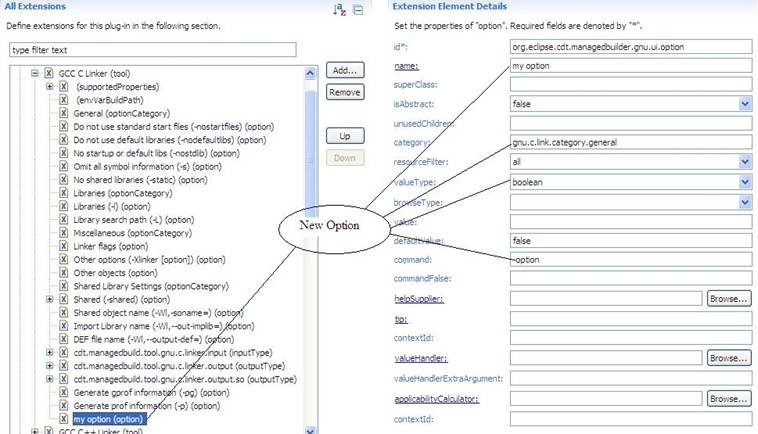
Task: Click the Up button
Action: tap(345, 136)
